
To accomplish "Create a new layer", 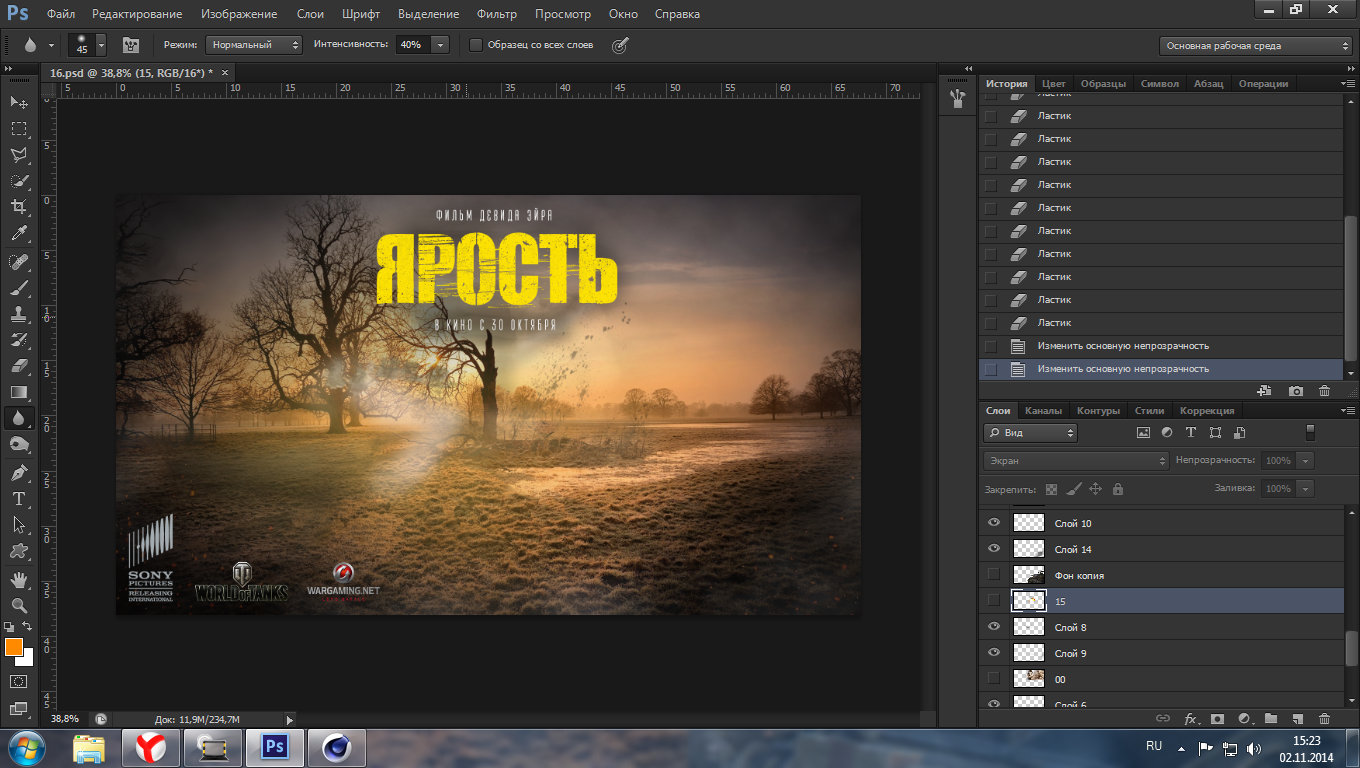I will 1297,718.
